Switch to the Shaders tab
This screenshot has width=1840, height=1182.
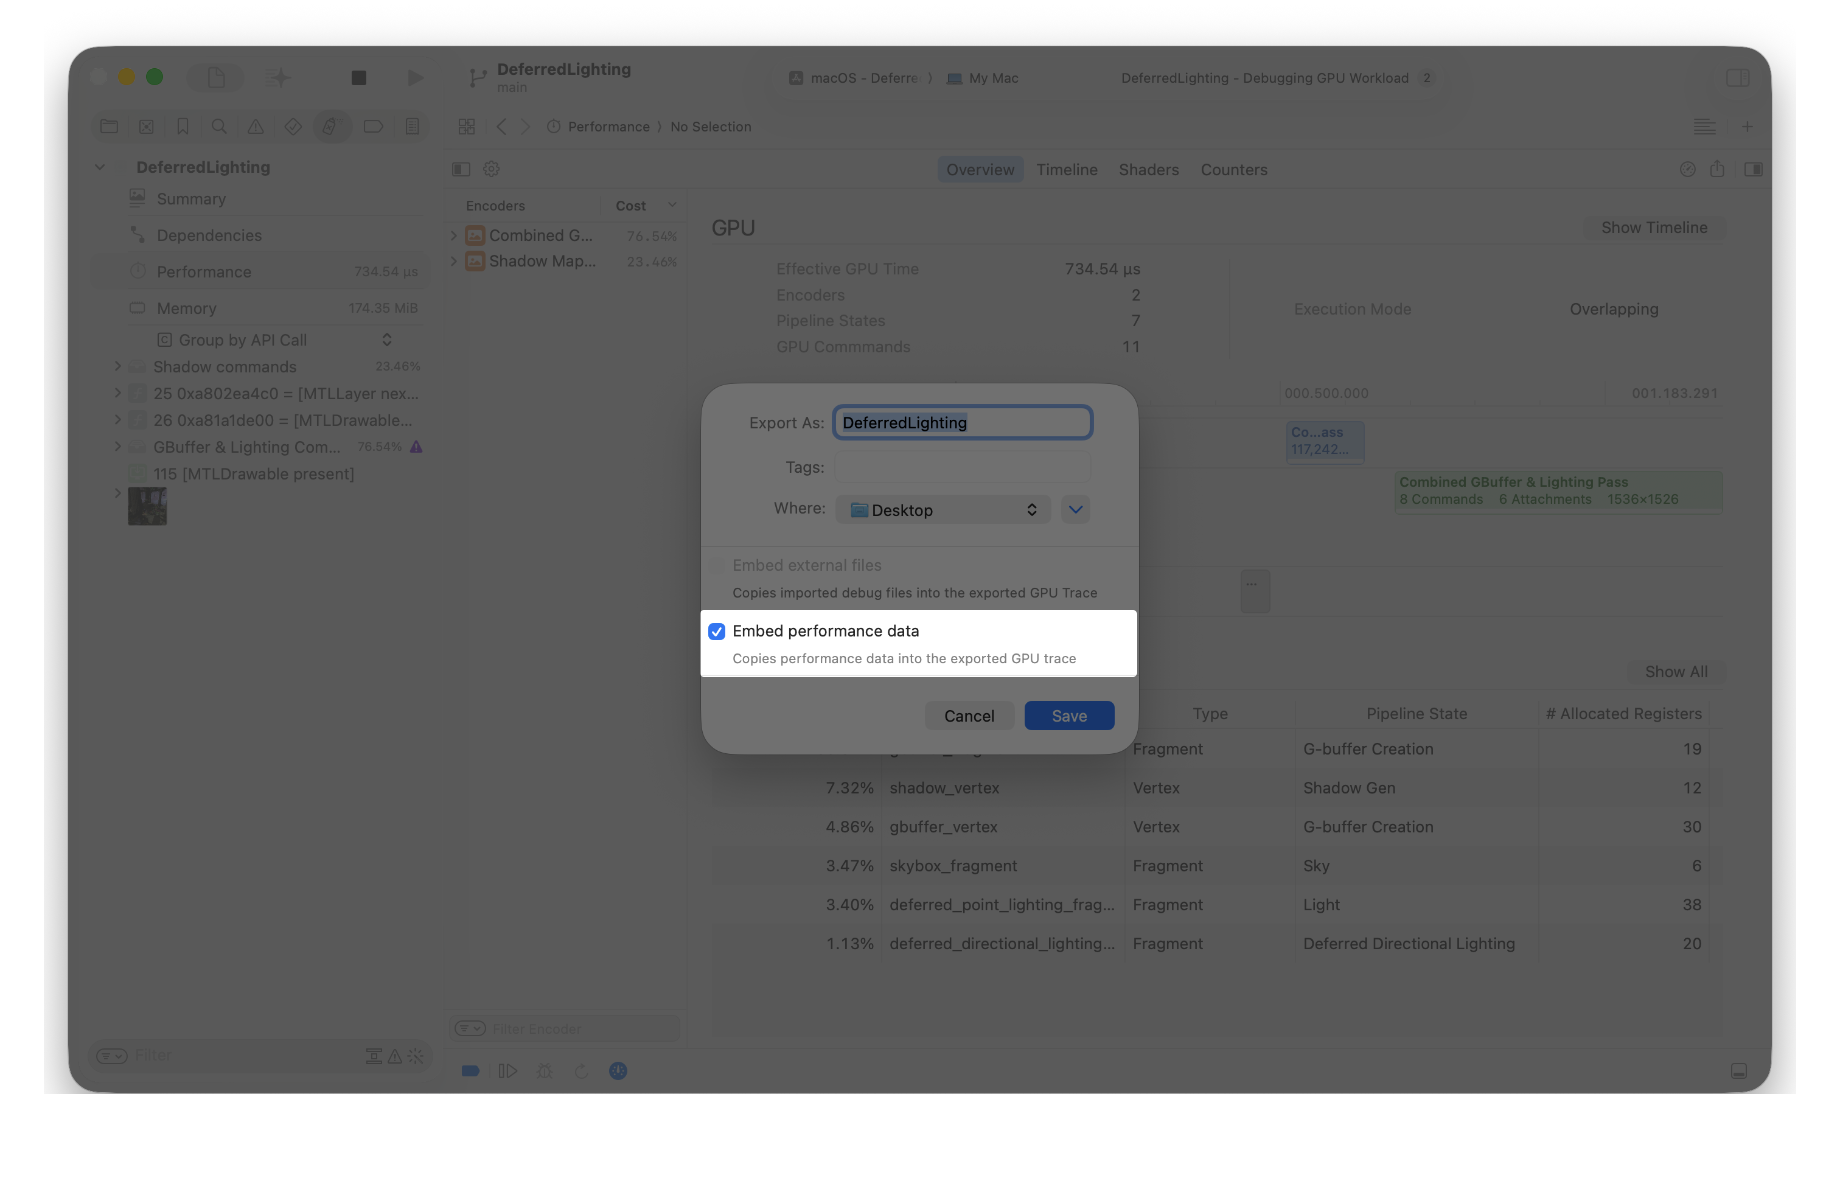tap(1148, 169)
